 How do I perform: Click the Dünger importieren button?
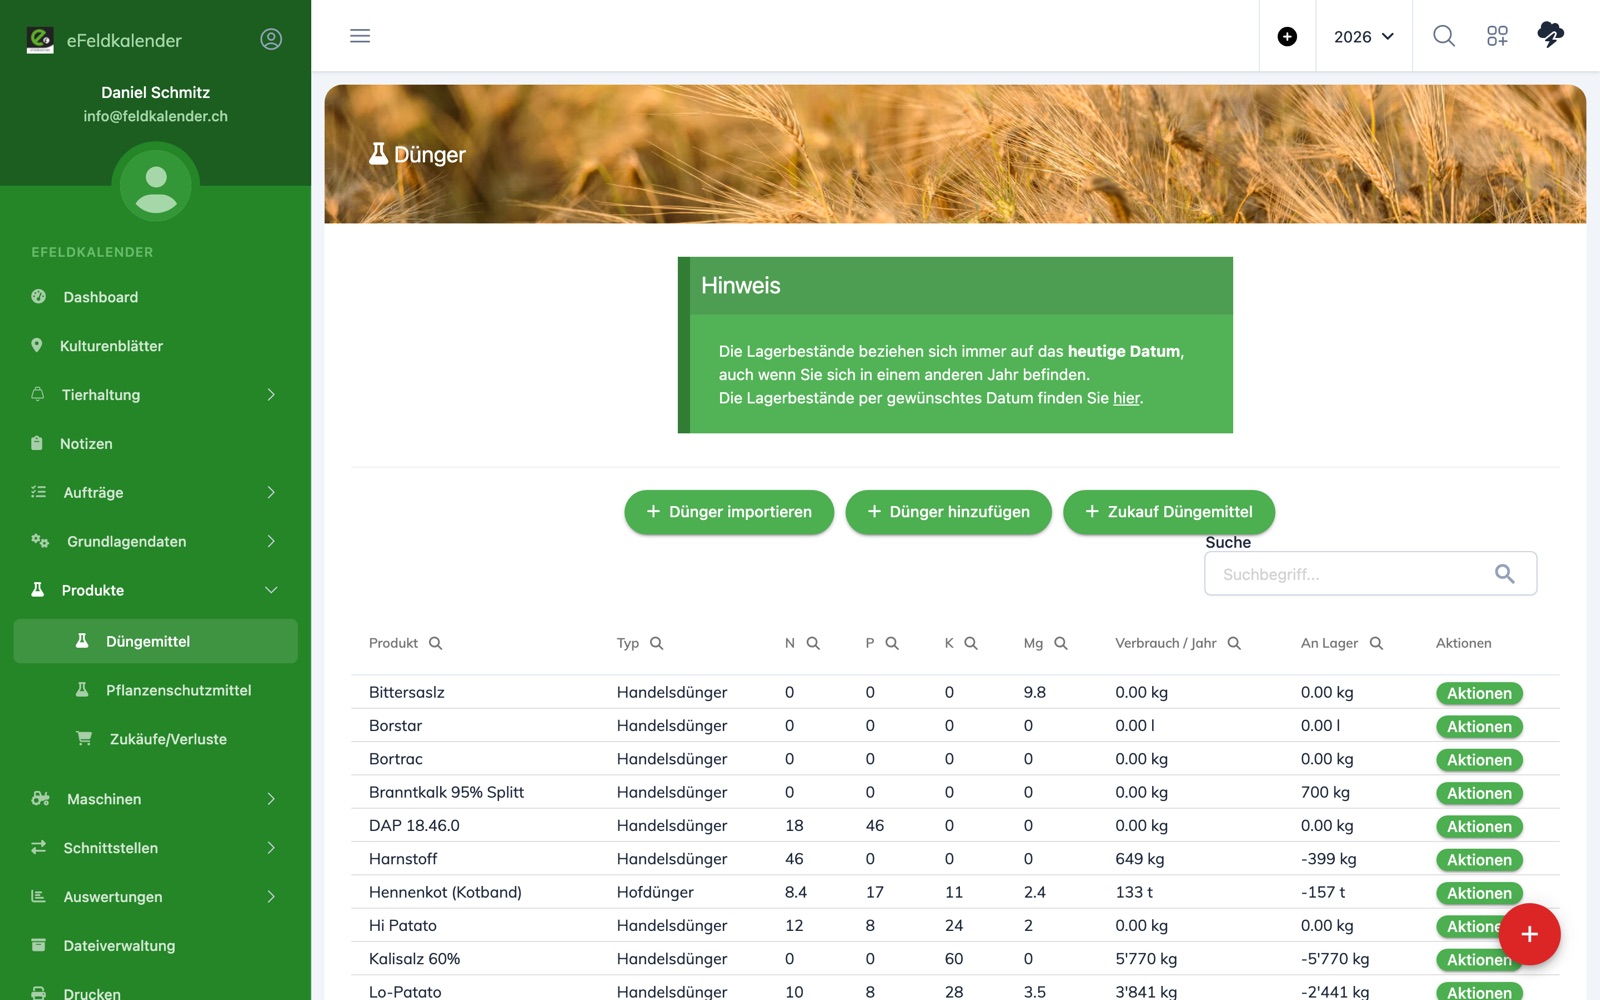729,512
